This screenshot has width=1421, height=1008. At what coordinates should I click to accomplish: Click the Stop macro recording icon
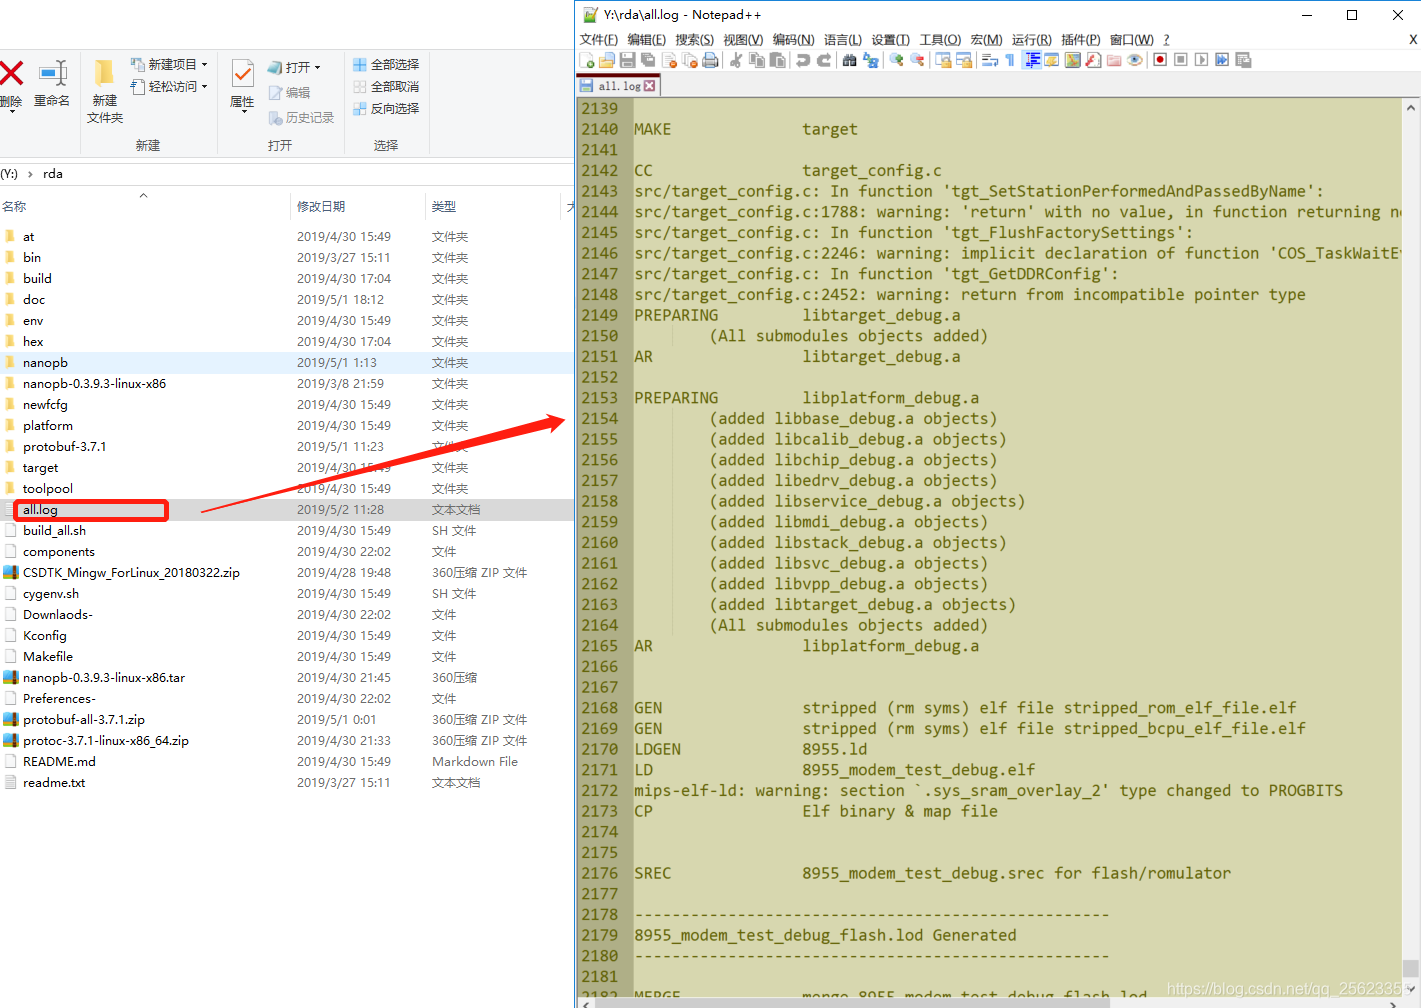coord(1181,60)
